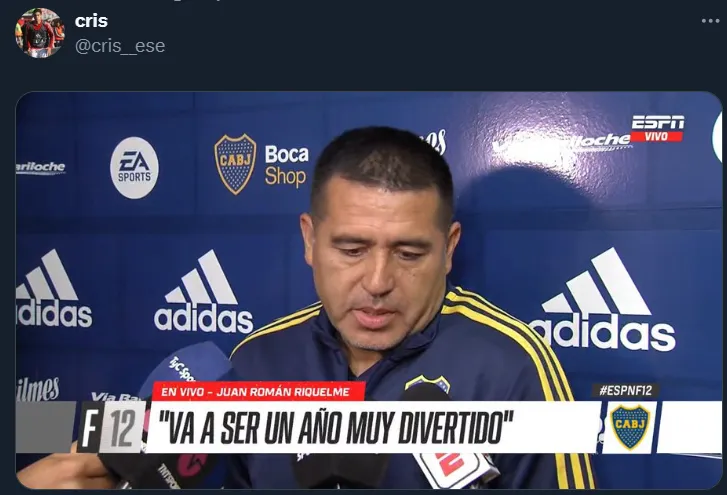Click the large adidas logo on the right
The height and width of the screenshot is (495, 727).
coord(605,299)
